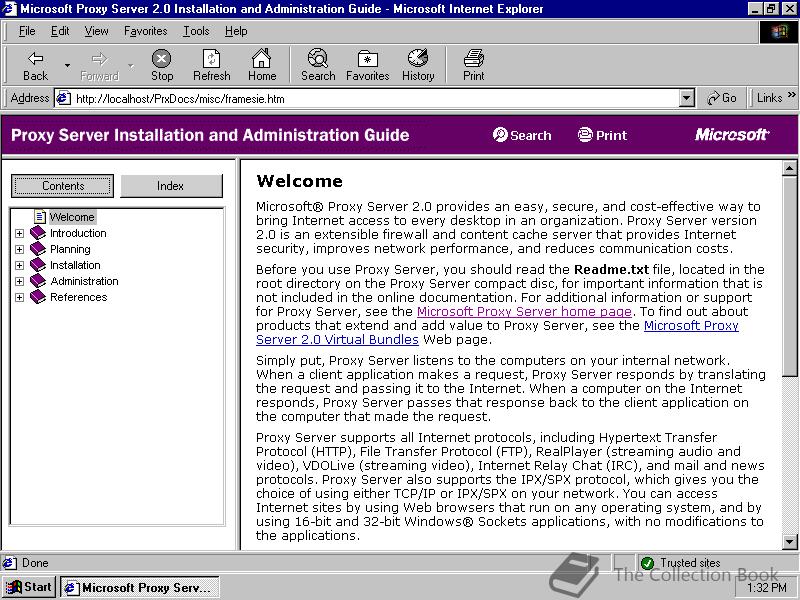Click the Welcome page document icon
The width and height of the screenshot is (800, 600).
pos(39,217)
